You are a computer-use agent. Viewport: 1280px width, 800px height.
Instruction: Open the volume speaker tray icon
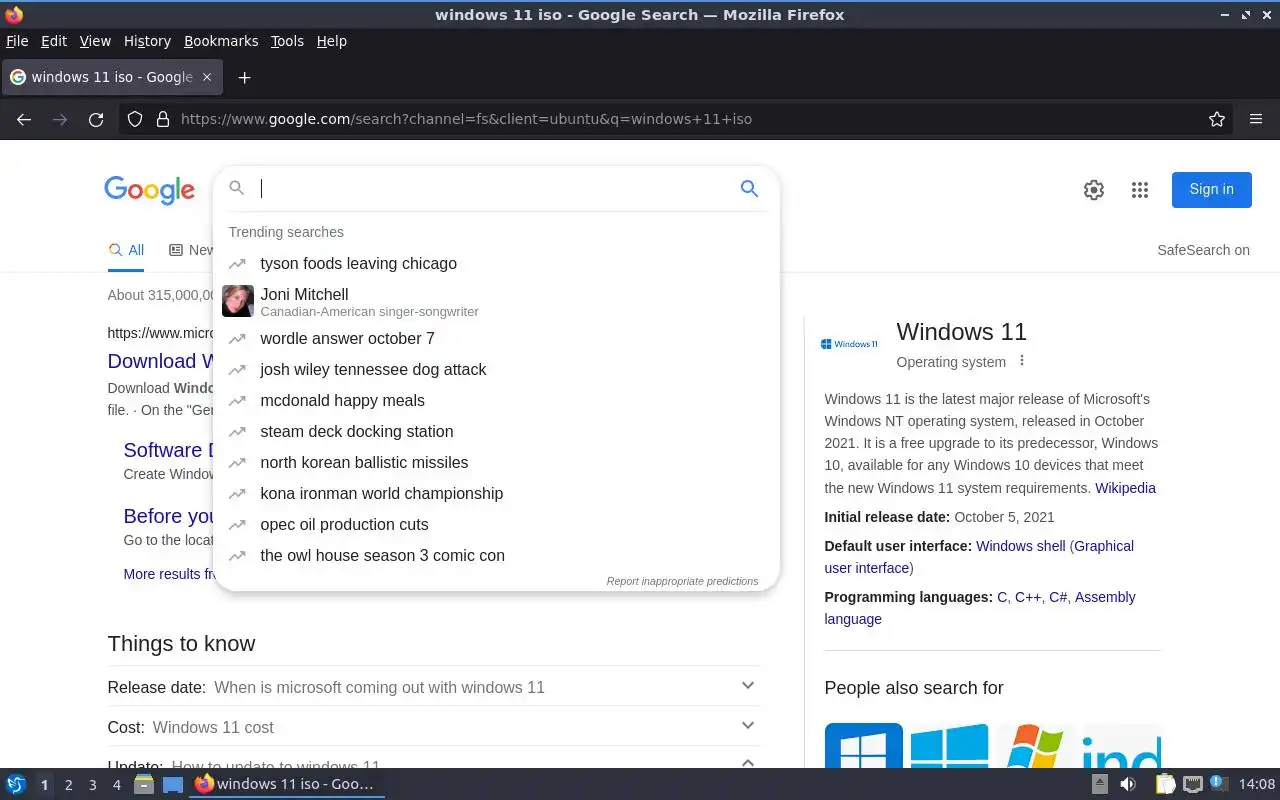[1128, 784]
